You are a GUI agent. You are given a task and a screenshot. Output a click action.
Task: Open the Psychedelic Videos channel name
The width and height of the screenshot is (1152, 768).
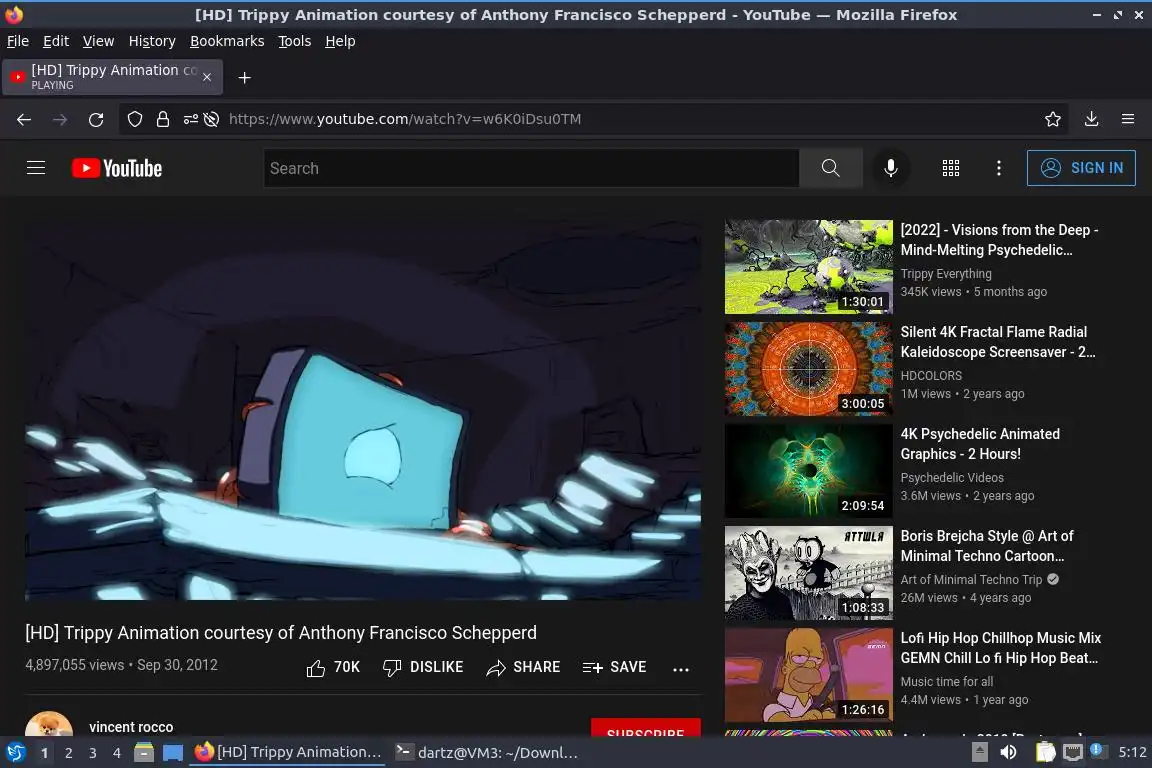(x=951, y=478)
